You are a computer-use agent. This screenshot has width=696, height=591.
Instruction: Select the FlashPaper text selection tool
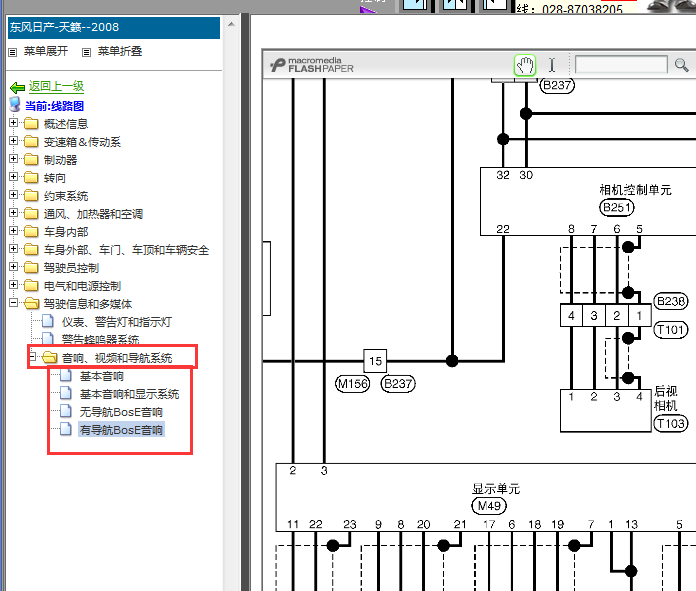pos(552,65)
